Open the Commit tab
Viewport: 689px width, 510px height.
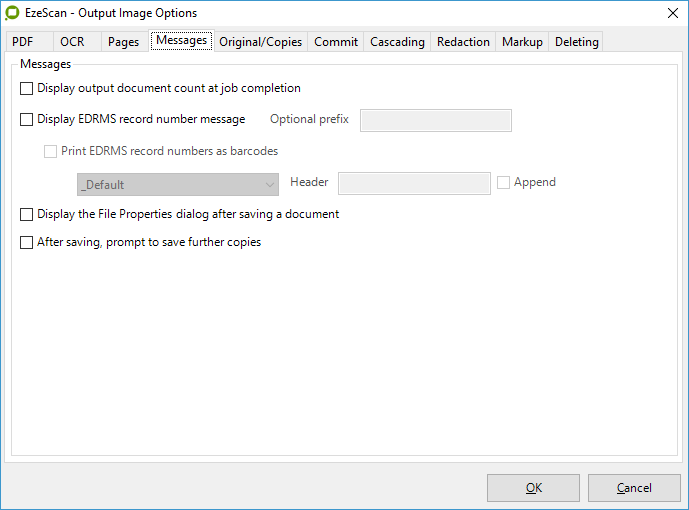pyautogui.click(x=336, y=42)
